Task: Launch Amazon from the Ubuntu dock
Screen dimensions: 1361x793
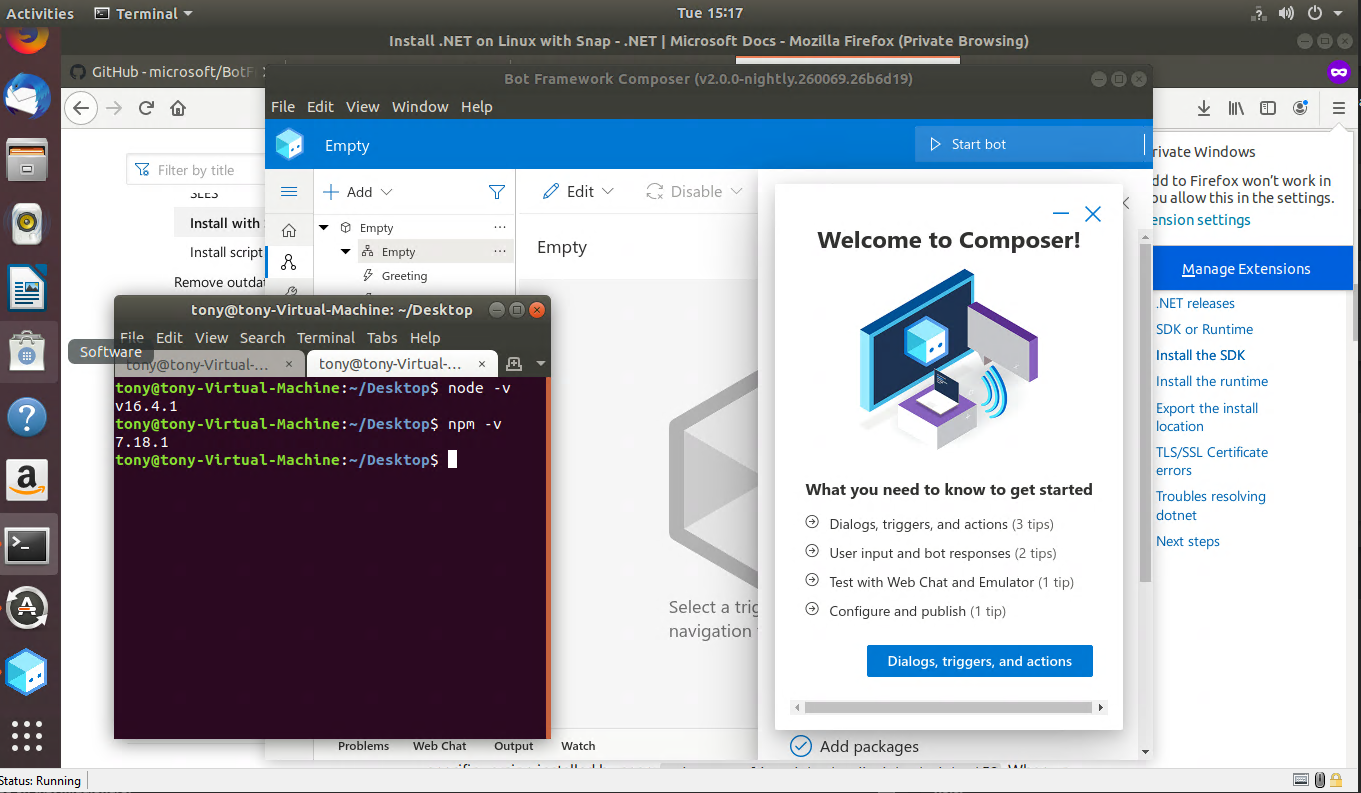Action: point(27,480)
